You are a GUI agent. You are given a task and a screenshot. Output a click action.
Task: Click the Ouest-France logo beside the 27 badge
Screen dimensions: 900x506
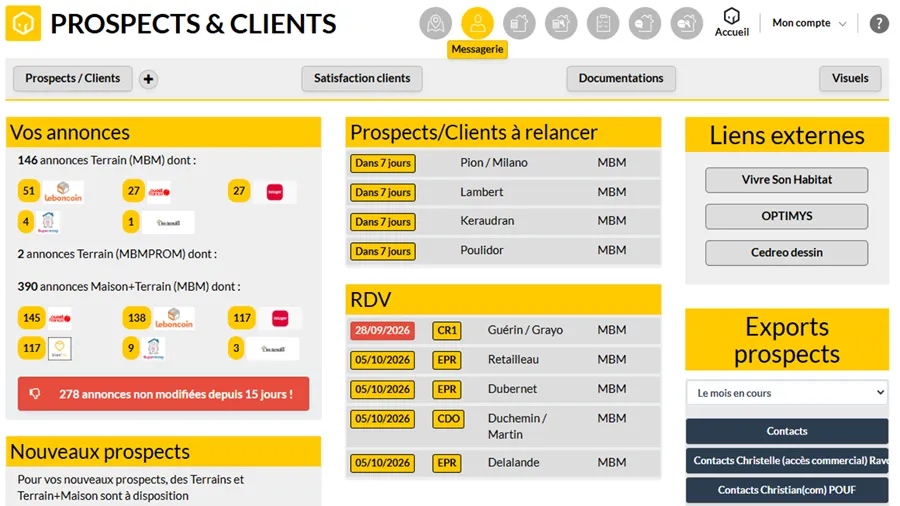coord(159,192)
